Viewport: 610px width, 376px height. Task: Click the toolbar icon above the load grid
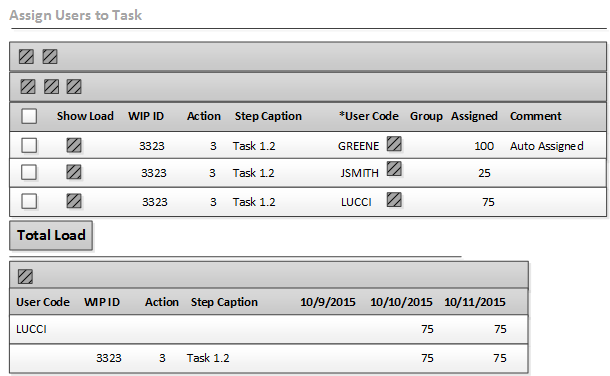point(25,277)
